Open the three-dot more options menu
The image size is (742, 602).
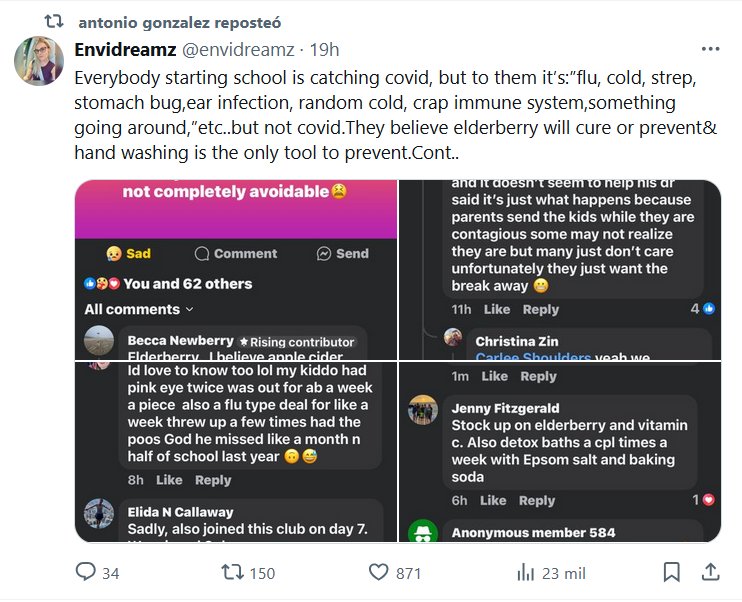[x=710, y=50]
